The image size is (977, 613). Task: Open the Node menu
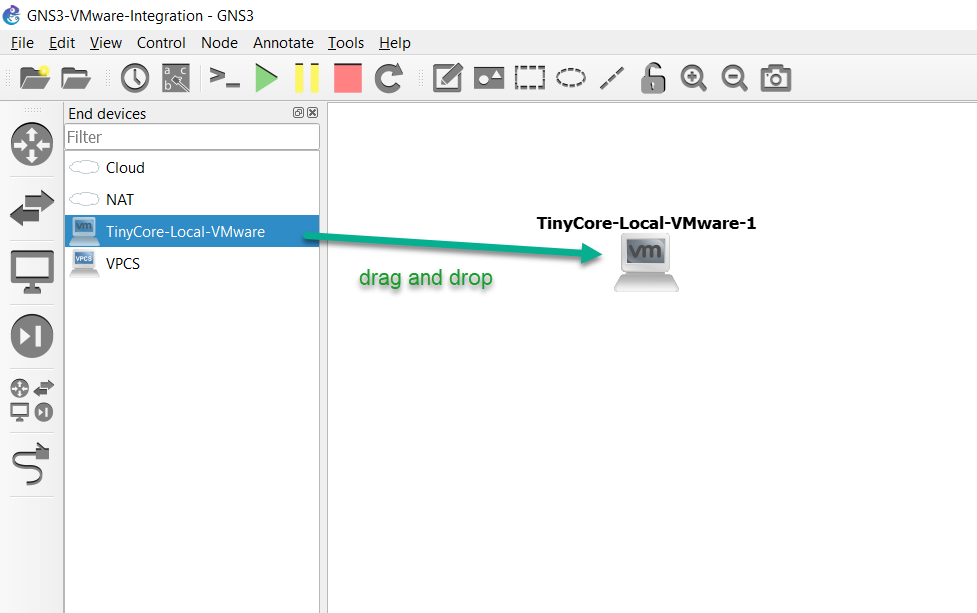(219, 43)
